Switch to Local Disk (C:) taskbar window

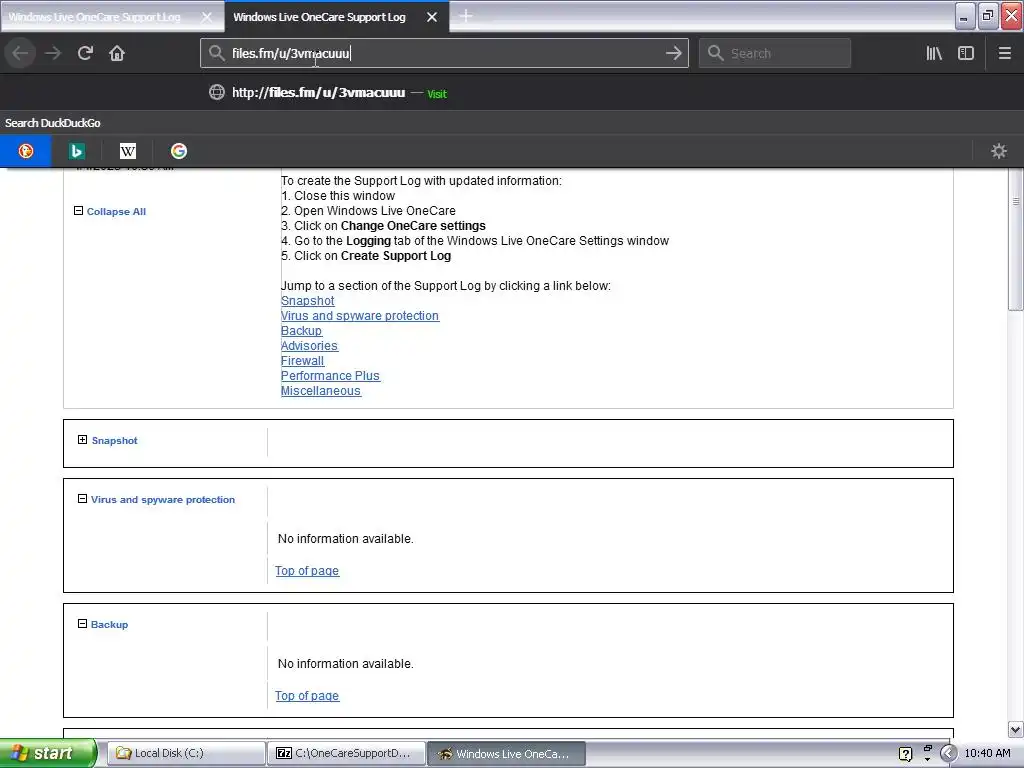[x=186, y=753]
